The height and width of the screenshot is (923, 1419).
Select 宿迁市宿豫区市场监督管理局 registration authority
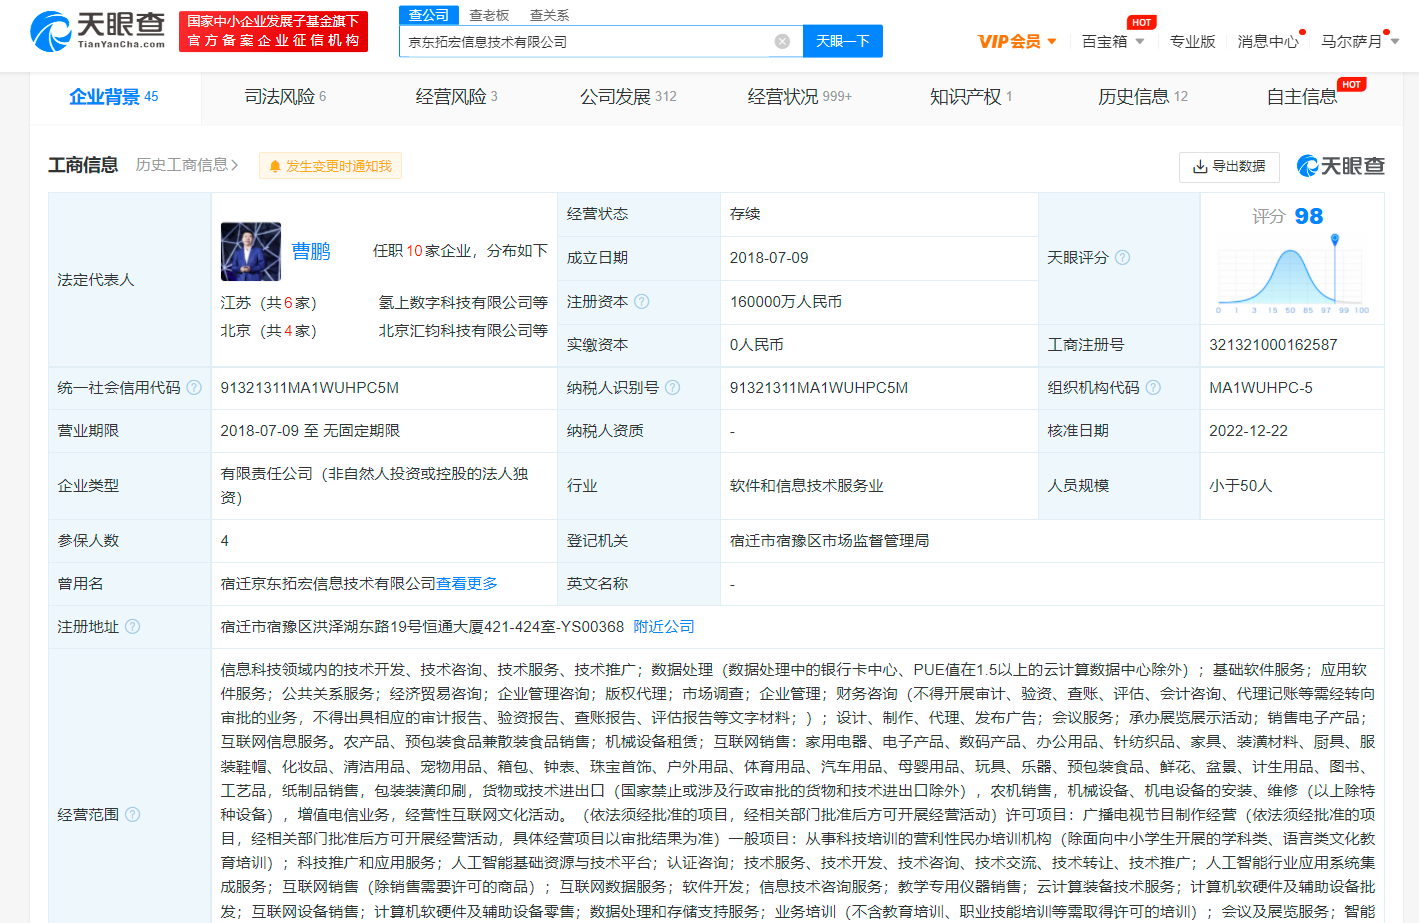(829, 540)
